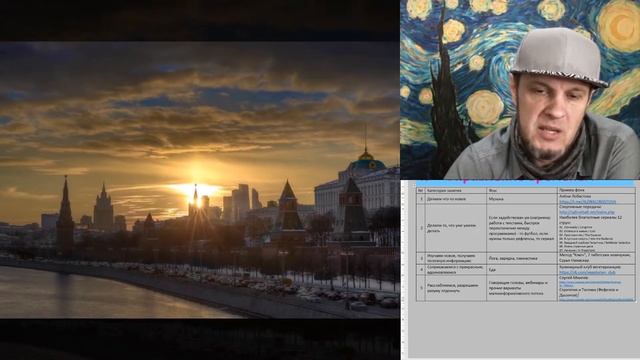Select the "Категория занятия" header cell
This screenshot has width=640, height=360.
456,191
